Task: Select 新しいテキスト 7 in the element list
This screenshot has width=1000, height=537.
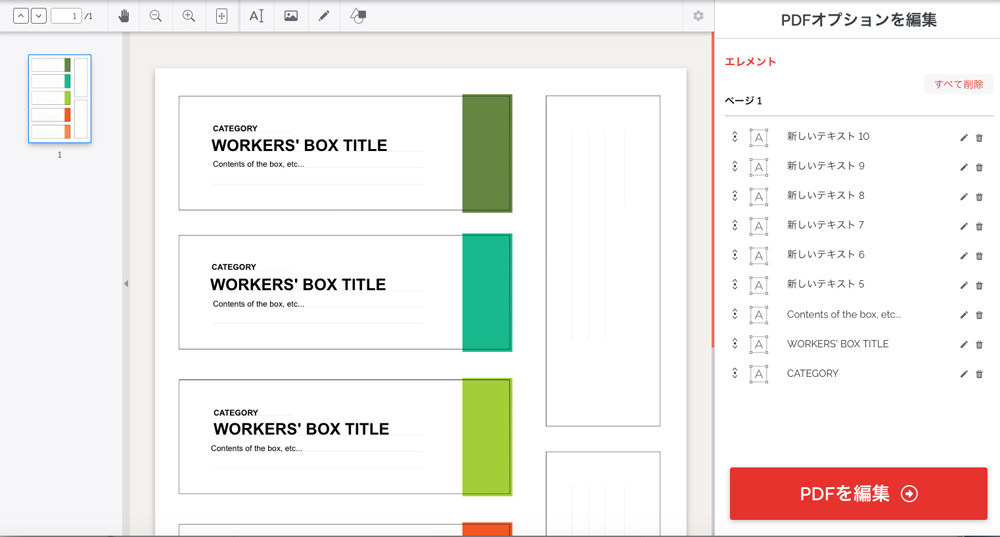Action: click(x=825, y=225)
